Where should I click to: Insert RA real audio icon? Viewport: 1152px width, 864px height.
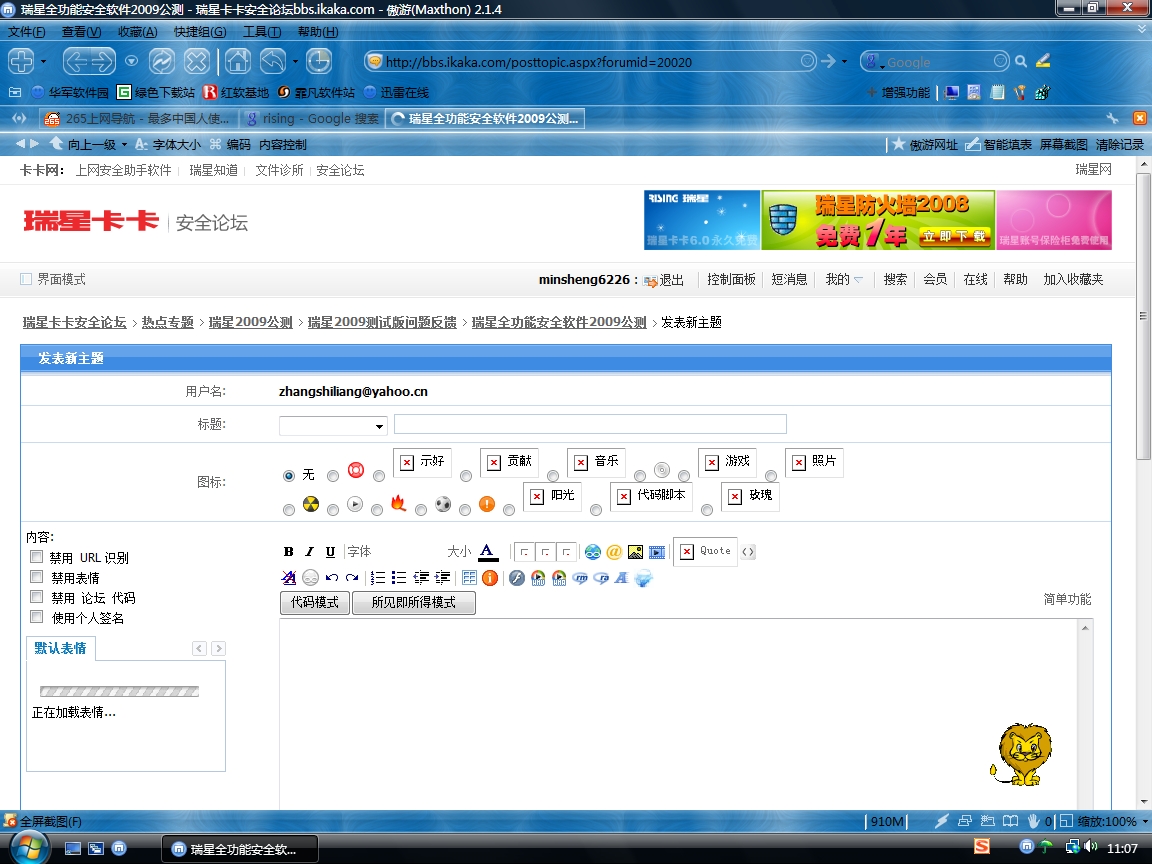(601, 578)
